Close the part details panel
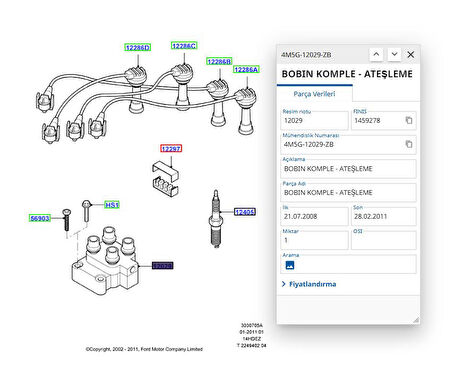Image resolution: width=452 pixels, height=384 pixels. [411, 54]
